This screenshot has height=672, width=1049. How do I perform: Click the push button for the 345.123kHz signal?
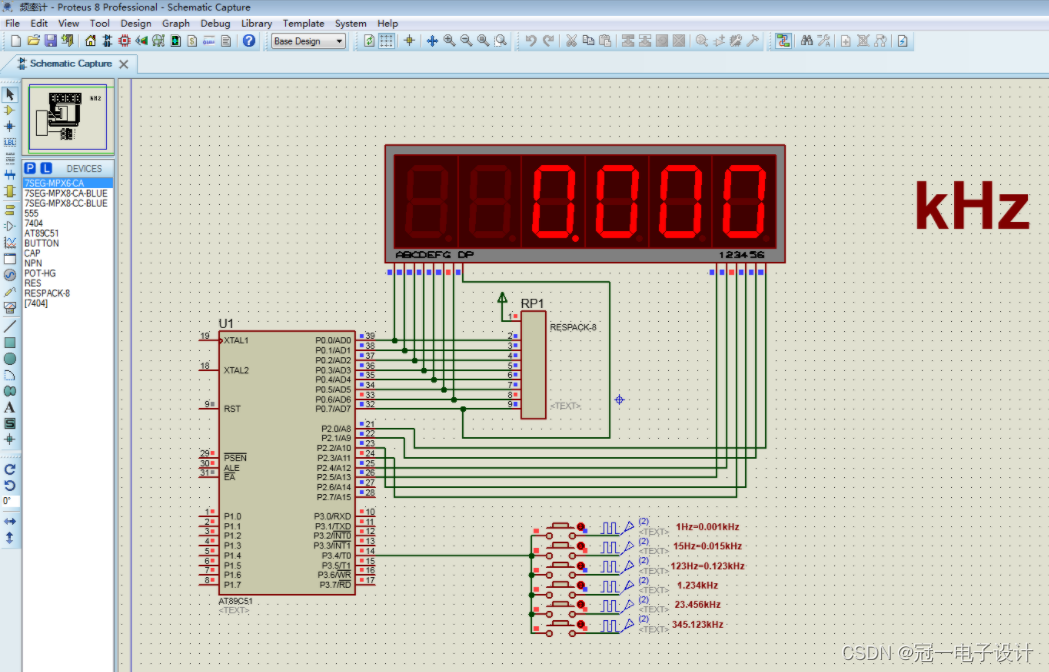(560, 626)
